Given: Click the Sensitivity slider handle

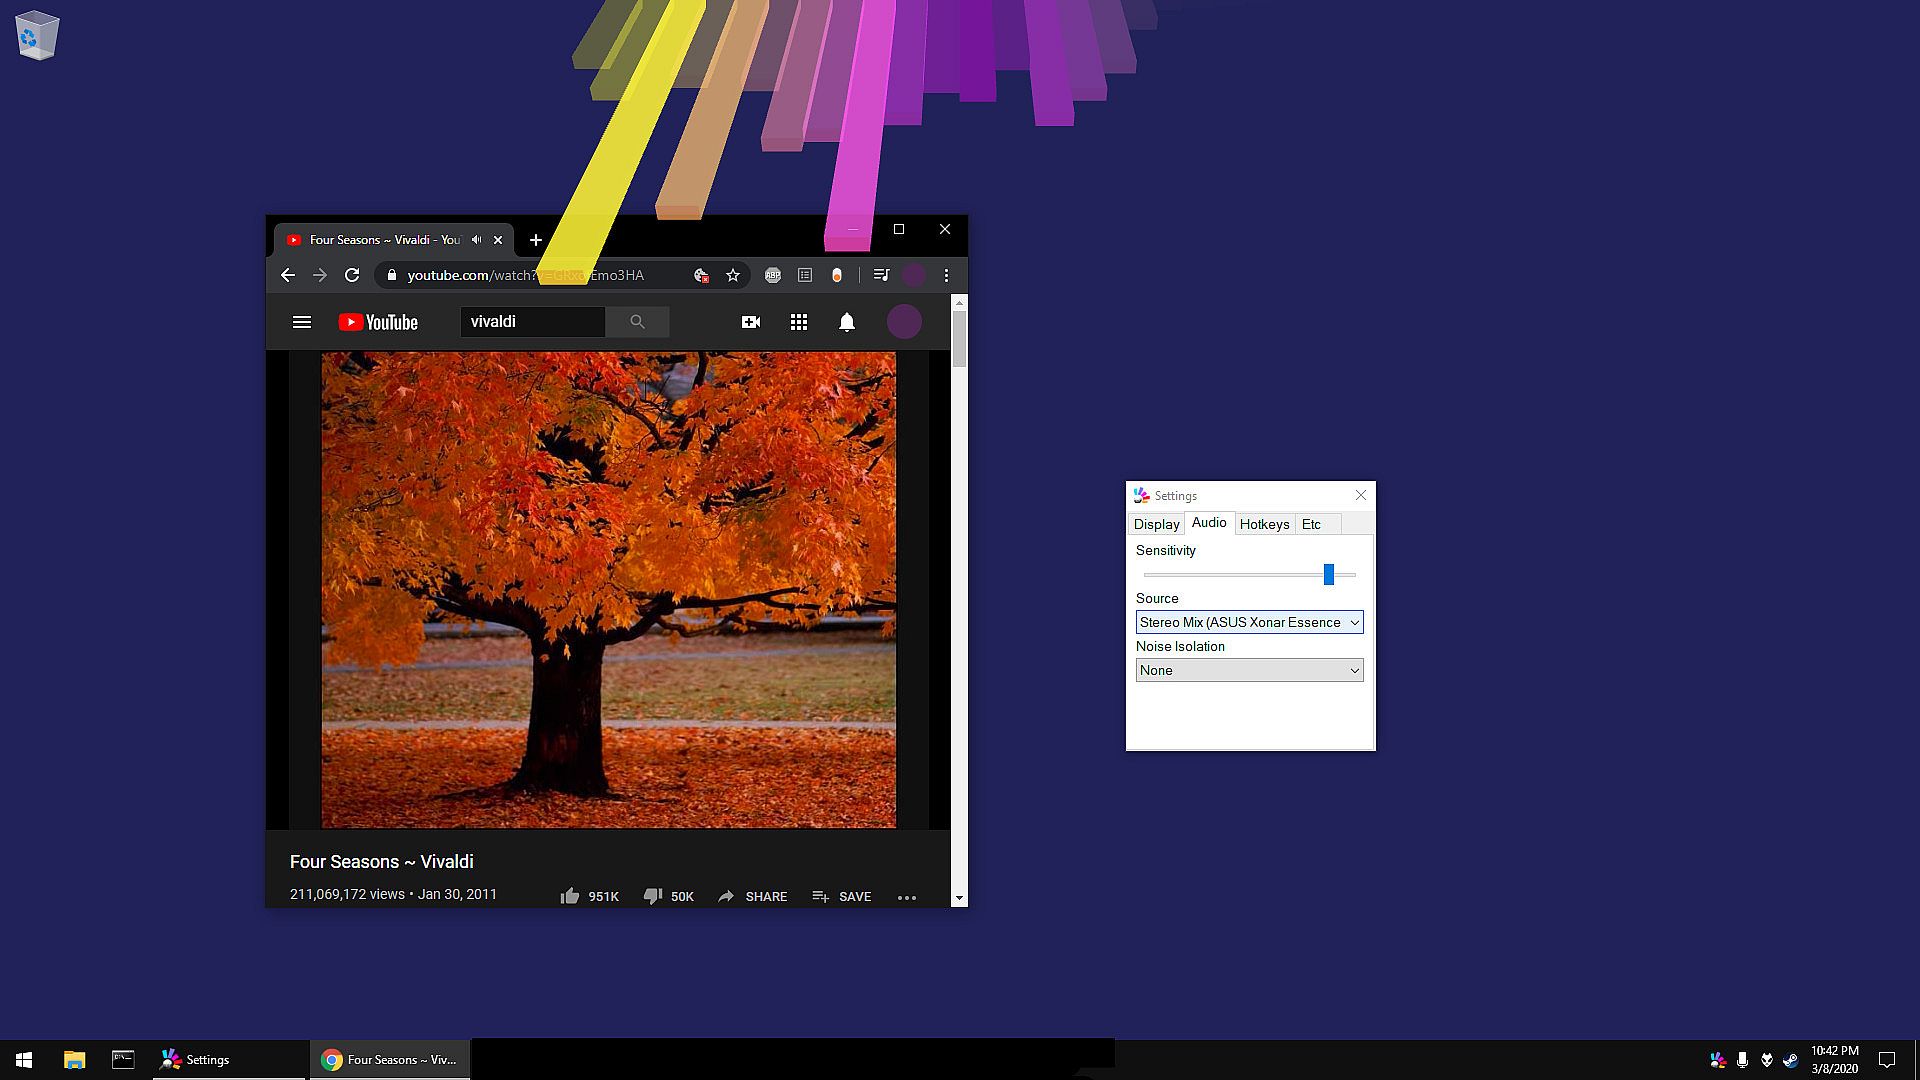Looking at the screenshot, I should (1329, 574).
